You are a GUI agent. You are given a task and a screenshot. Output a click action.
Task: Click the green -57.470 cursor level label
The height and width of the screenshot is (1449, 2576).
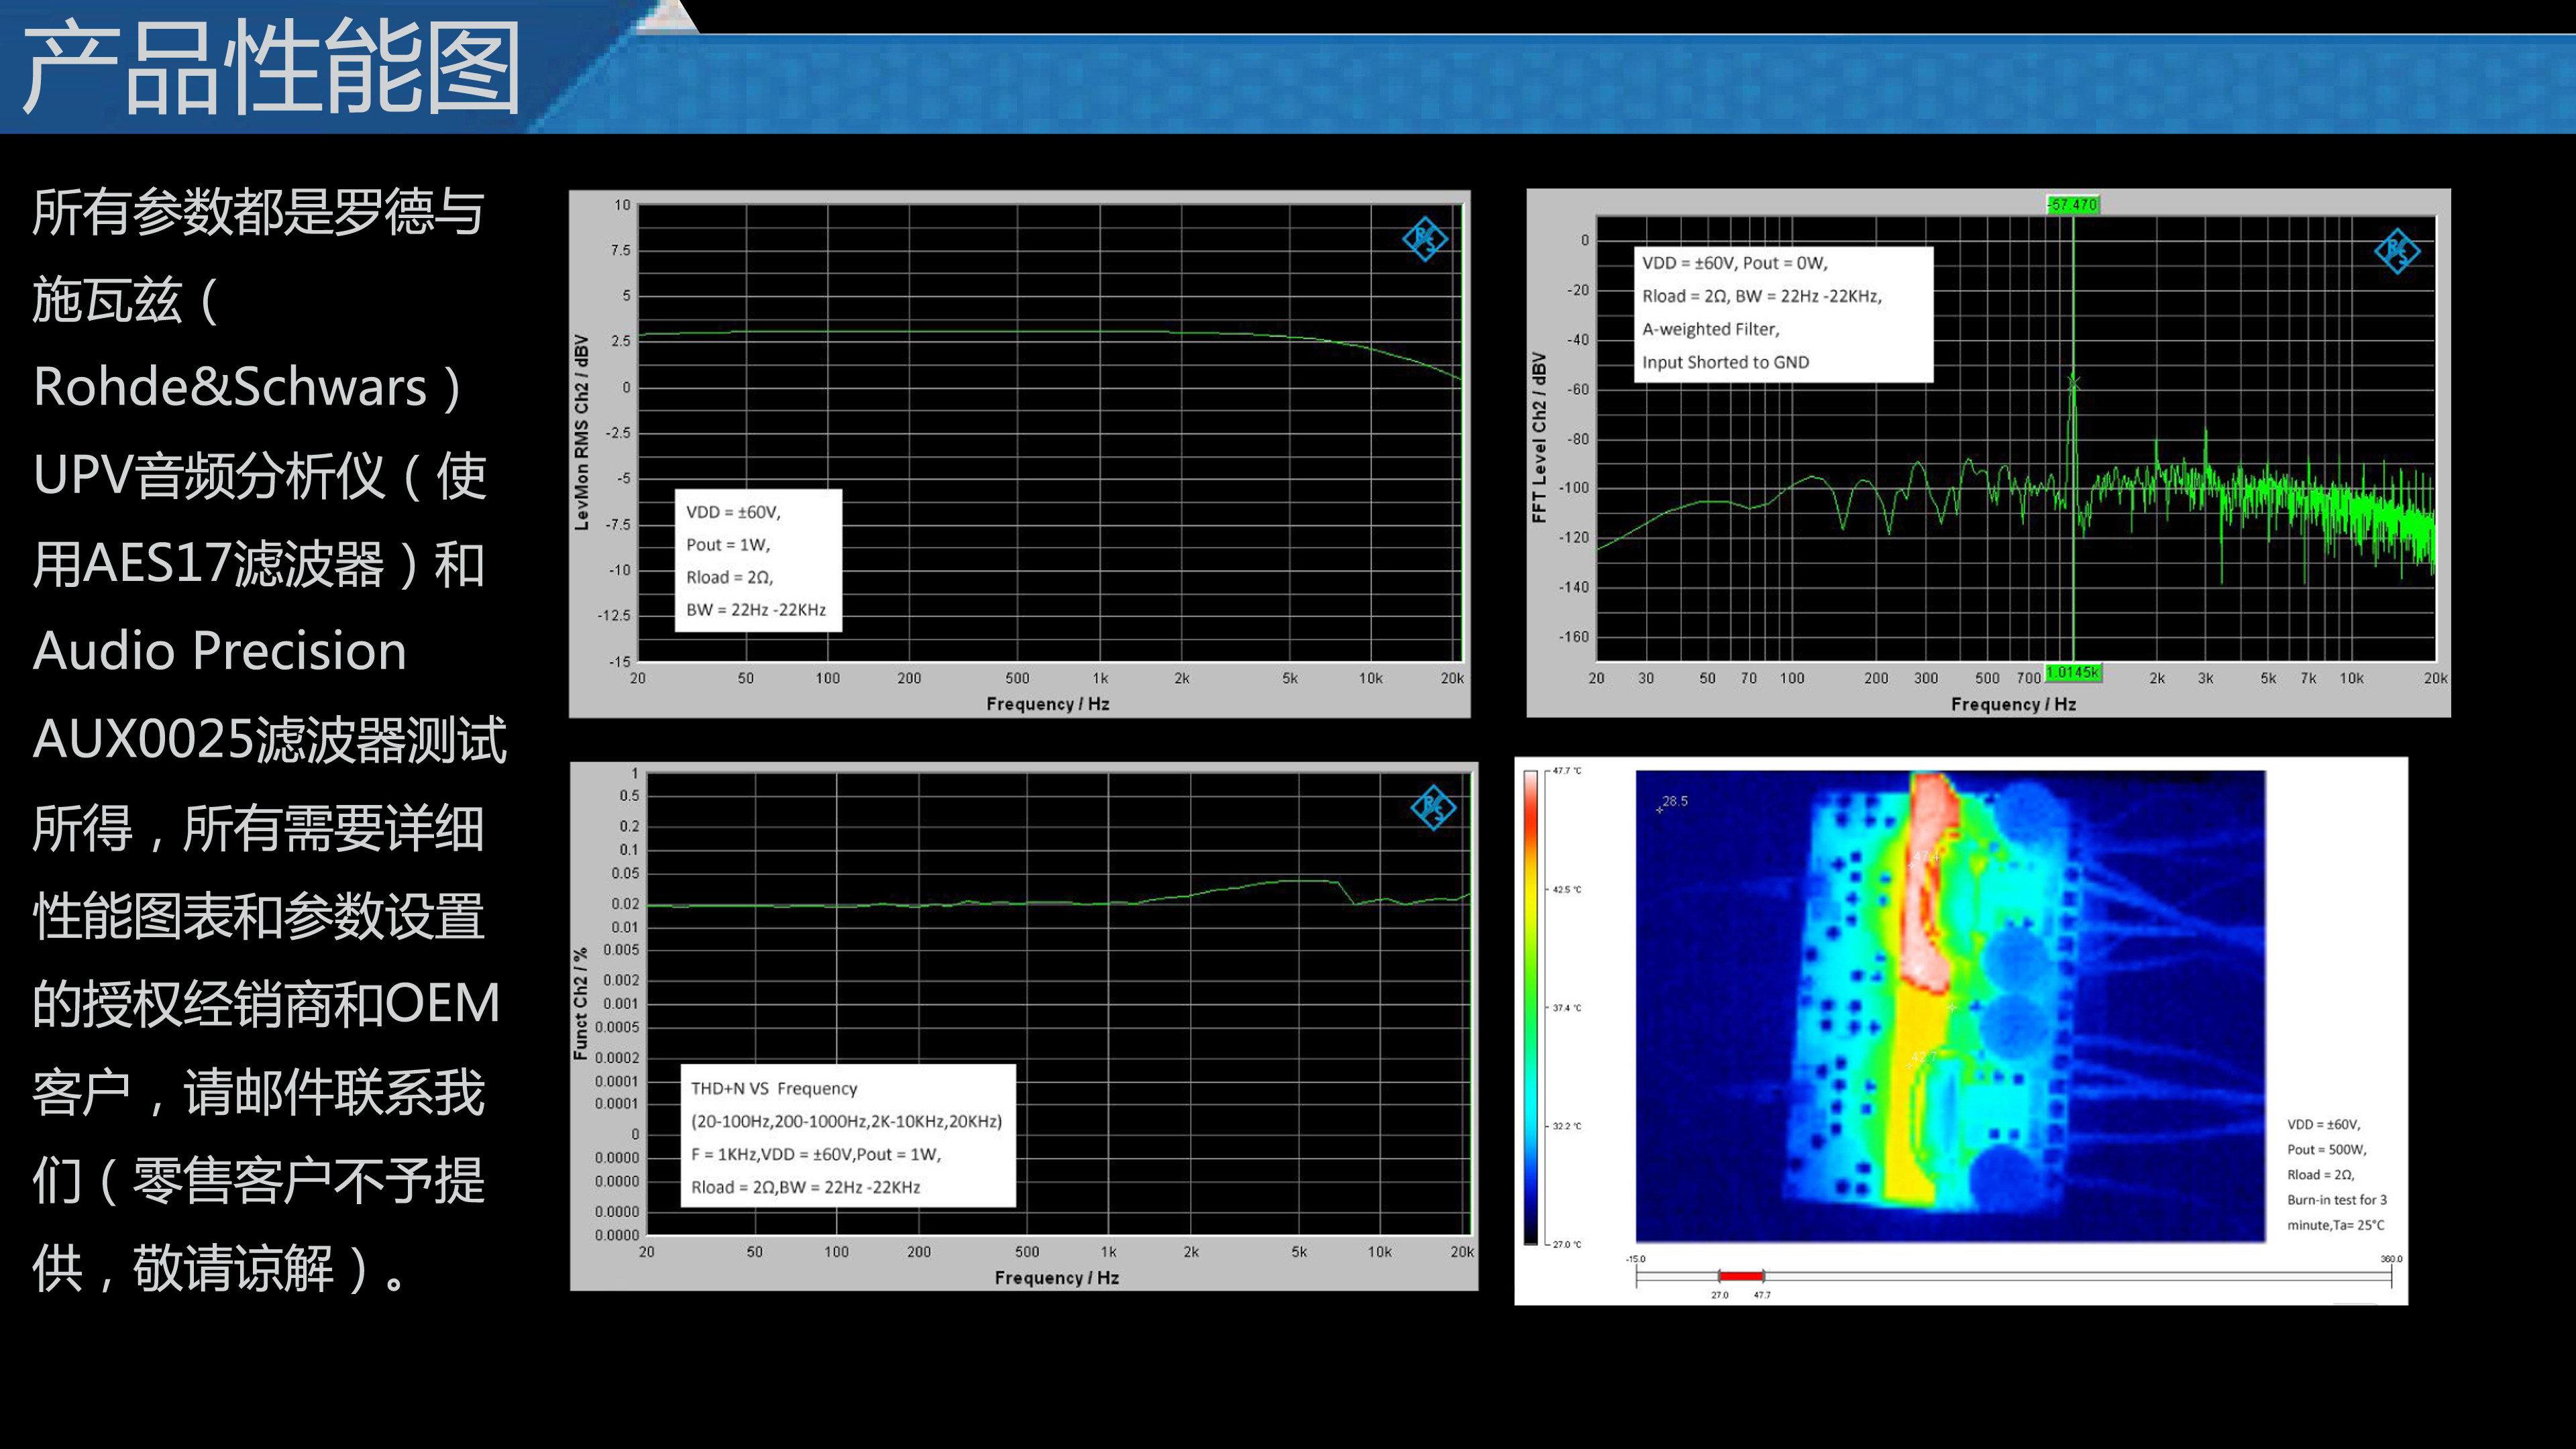[2072, 205]
